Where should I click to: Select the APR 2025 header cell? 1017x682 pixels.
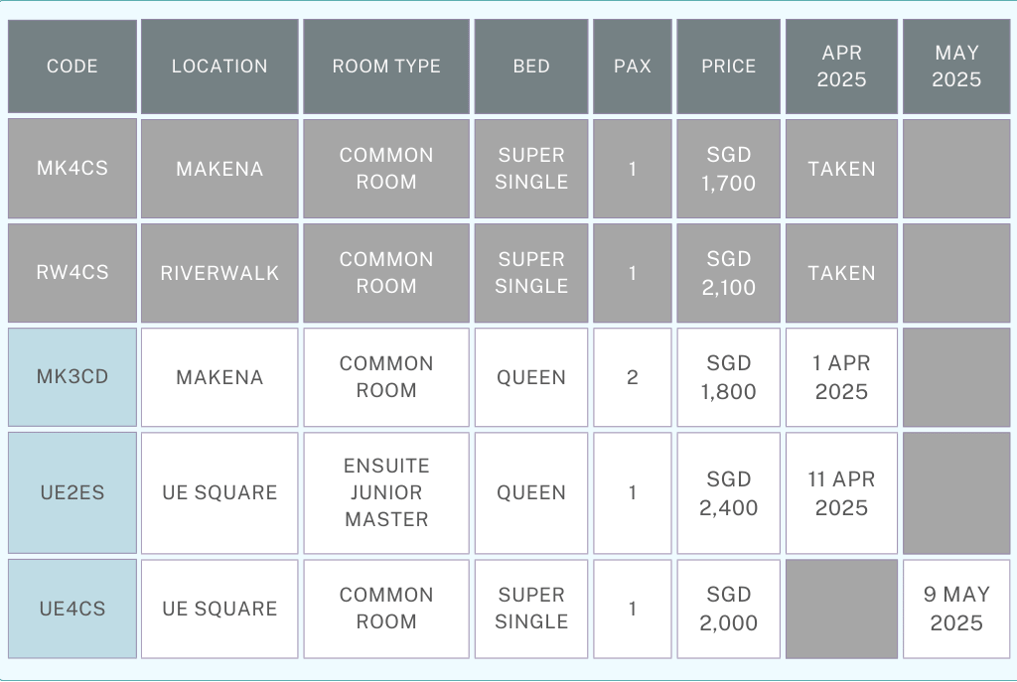[x=841, y=66]
